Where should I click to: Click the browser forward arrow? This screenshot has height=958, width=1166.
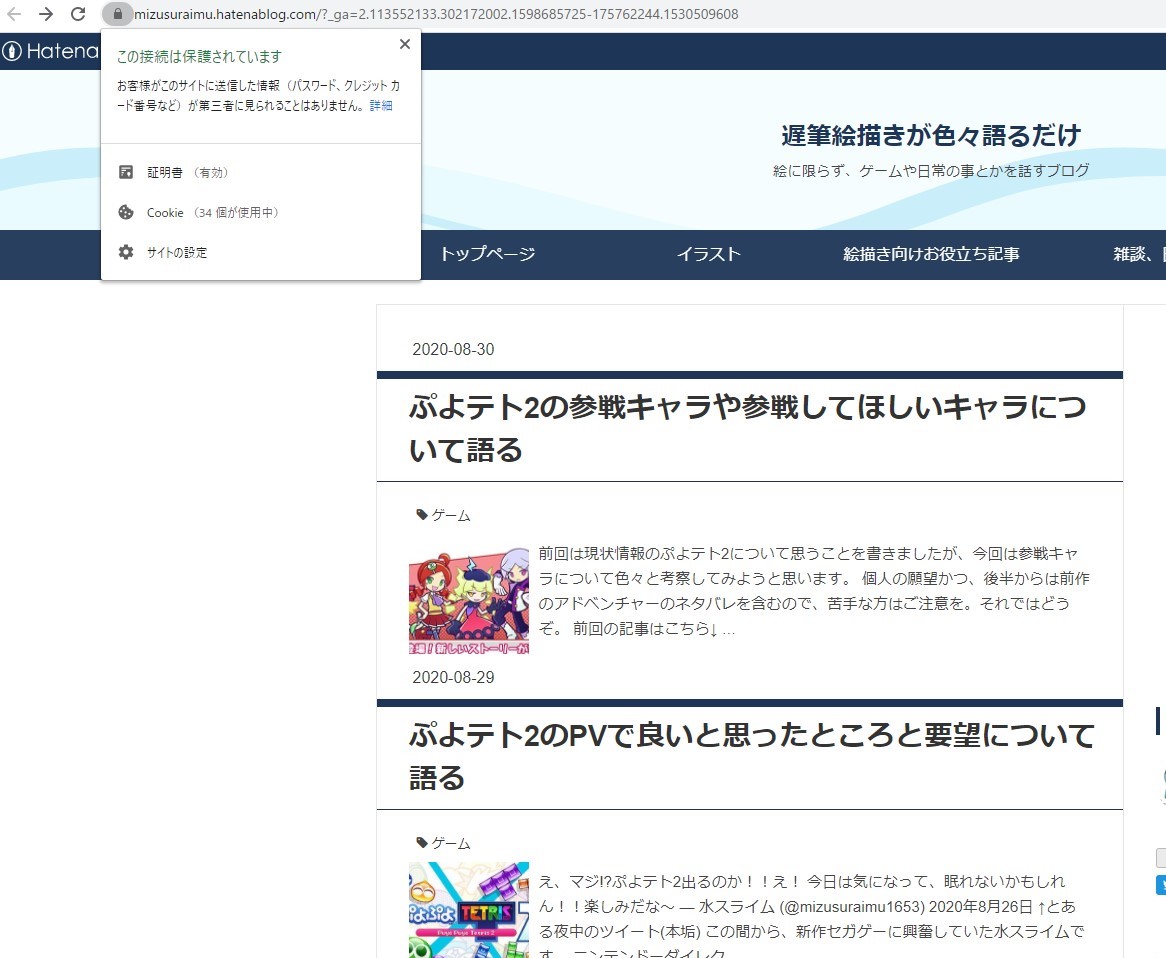point(45,13)
